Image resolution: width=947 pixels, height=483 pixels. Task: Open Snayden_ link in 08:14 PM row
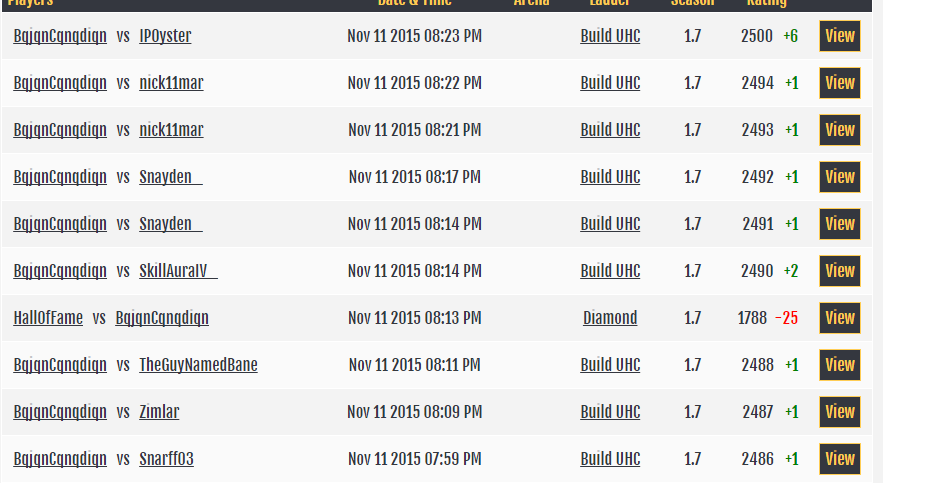click(171, 224)
